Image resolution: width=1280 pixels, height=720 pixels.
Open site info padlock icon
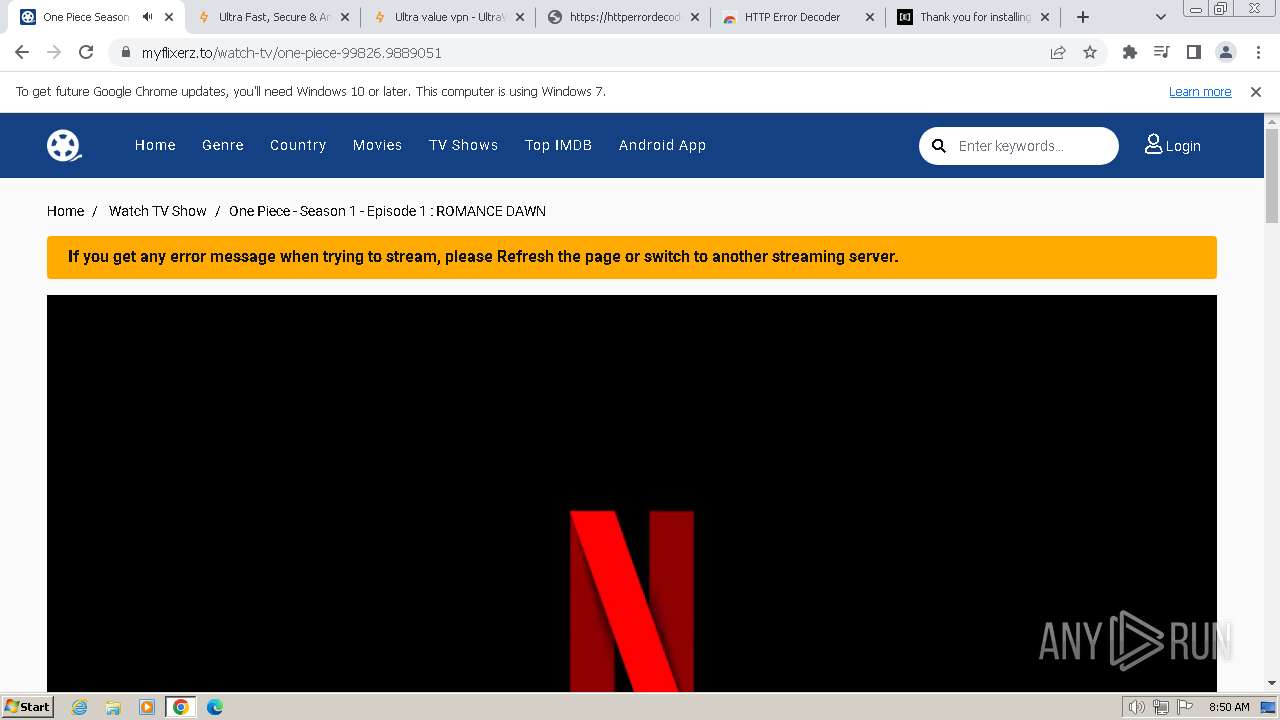(x=125, y=52)
